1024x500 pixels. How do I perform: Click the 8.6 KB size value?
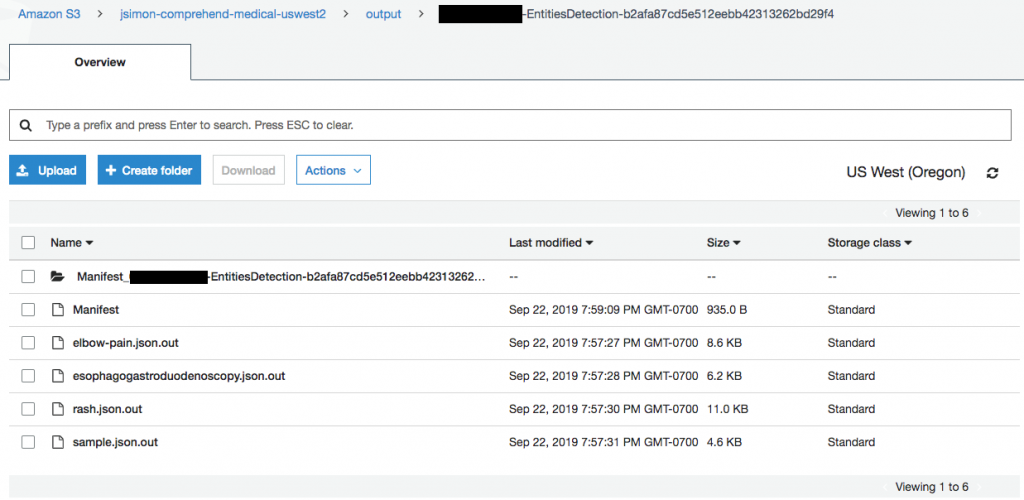tap(724, 343)
